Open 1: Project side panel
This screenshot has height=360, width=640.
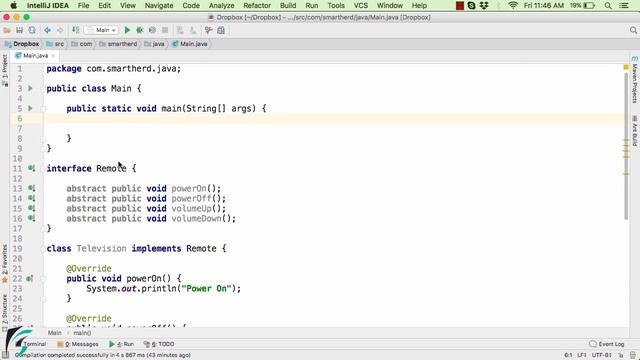pyautogui.click(x=4, y=70)
